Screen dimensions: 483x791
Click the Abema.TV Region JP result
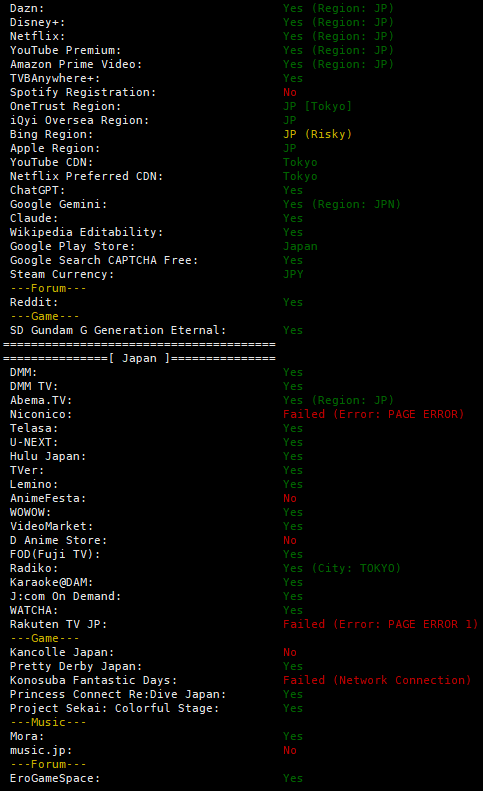pyautogui.click(x=338, y=401)
